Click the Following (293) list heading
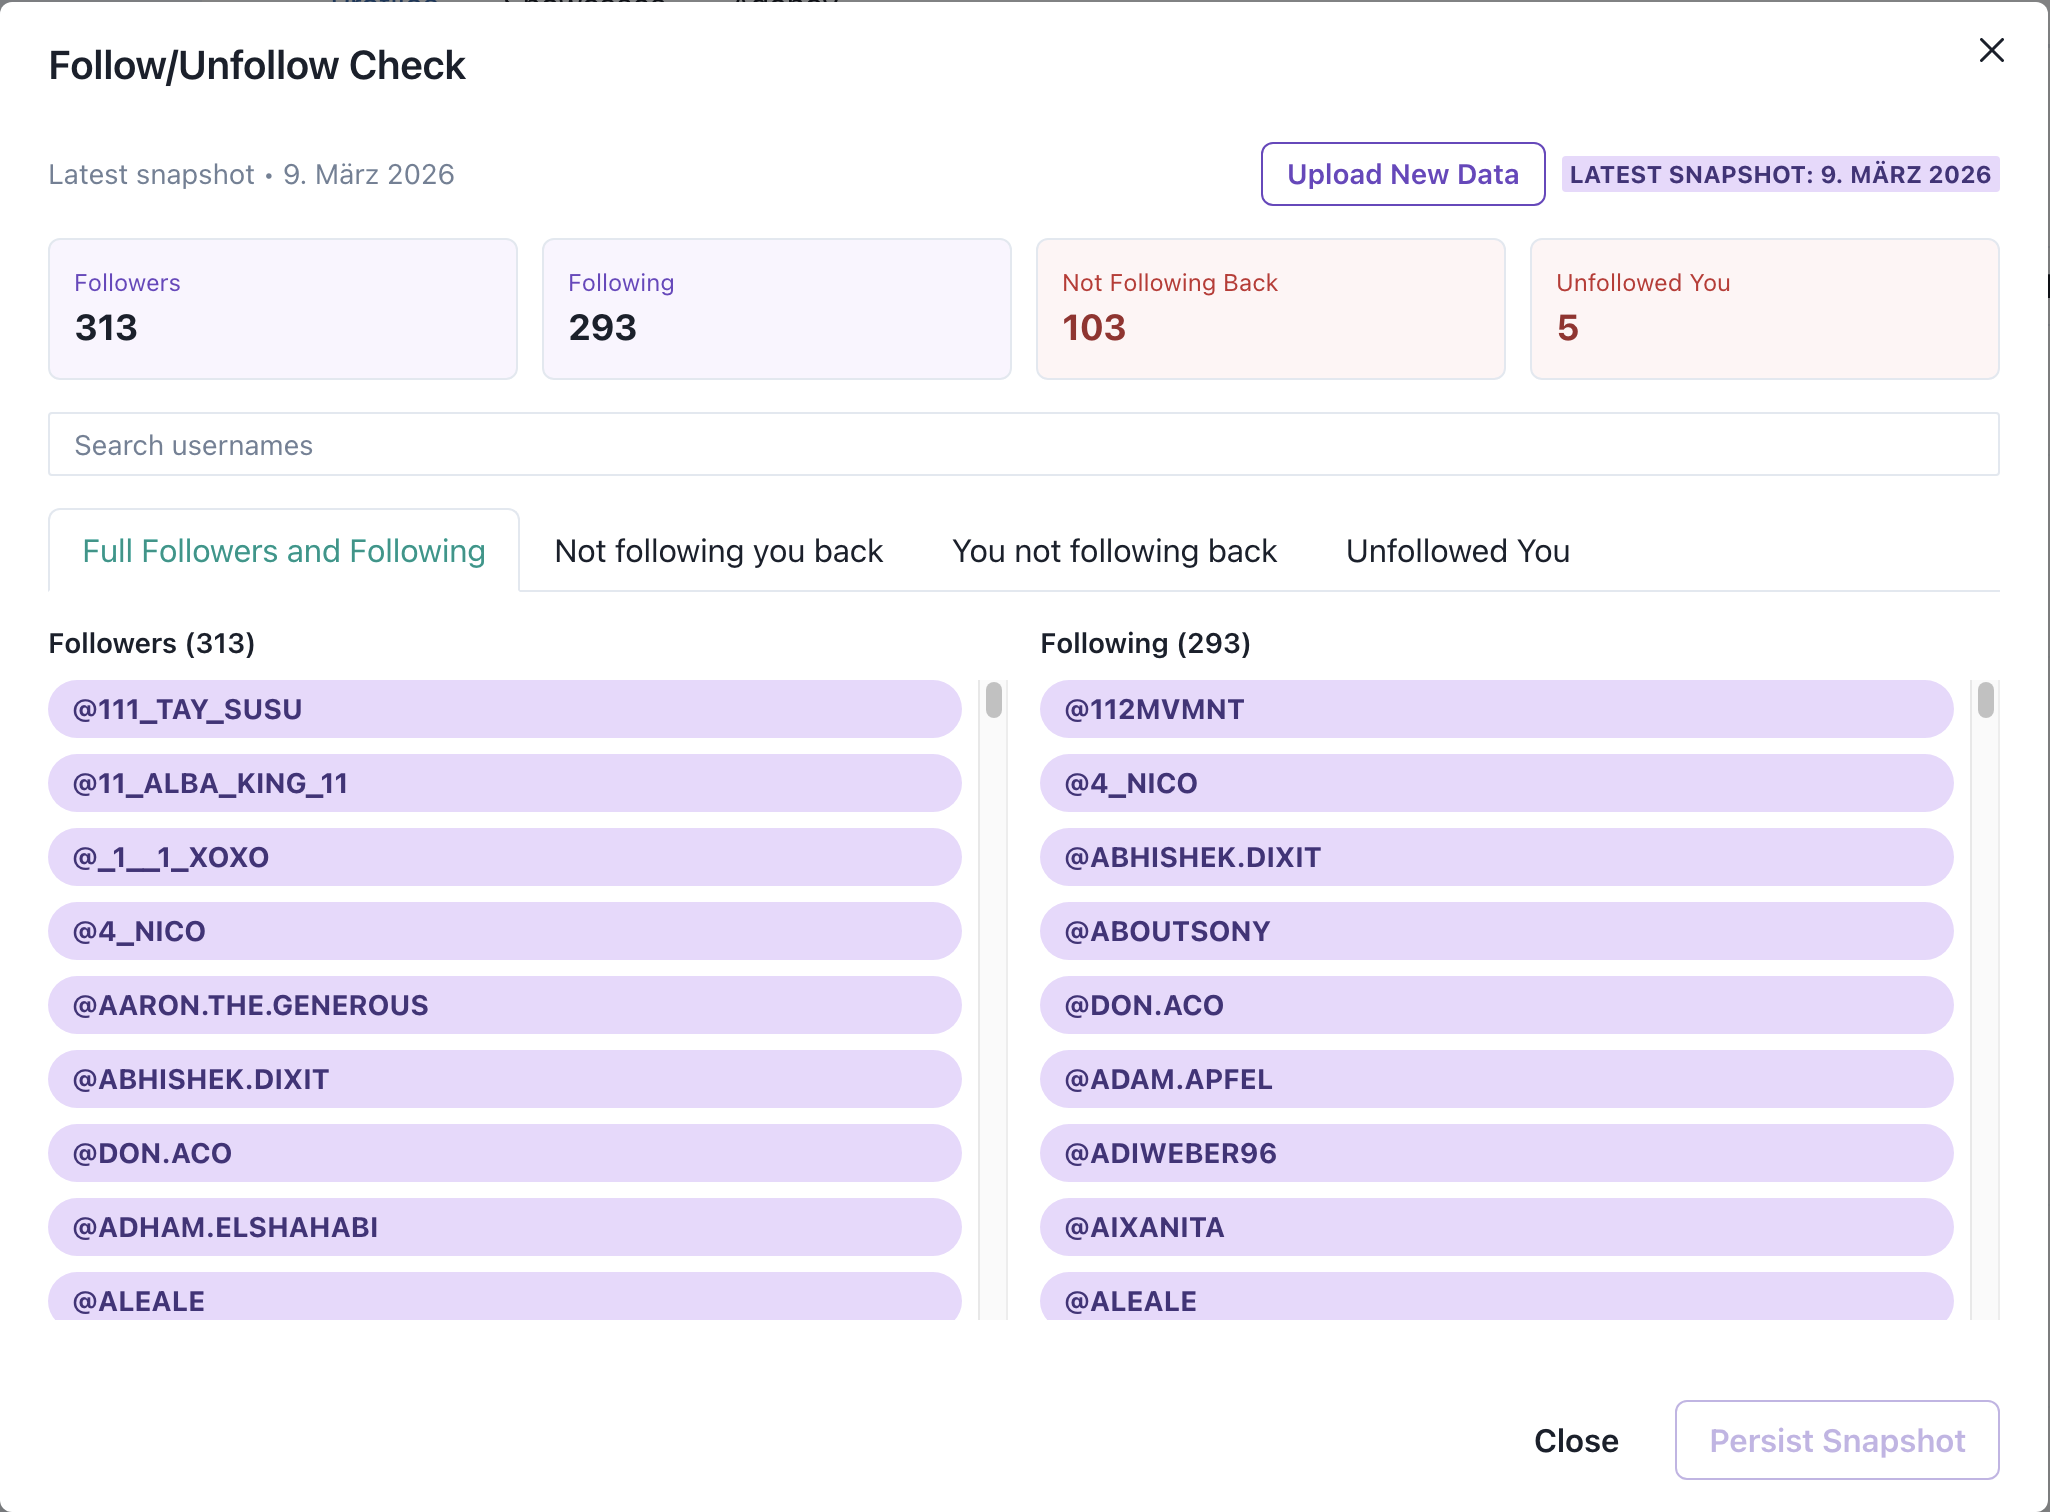 [x=1145, y=643]
